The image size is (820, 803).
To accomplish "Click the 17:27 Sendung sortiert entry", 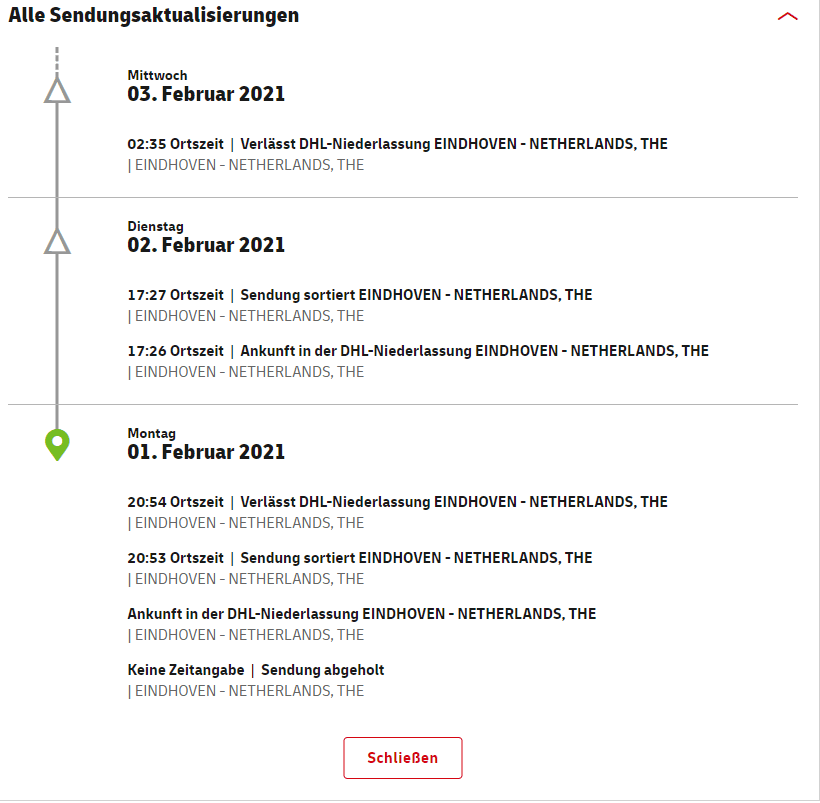I will 360,306.
